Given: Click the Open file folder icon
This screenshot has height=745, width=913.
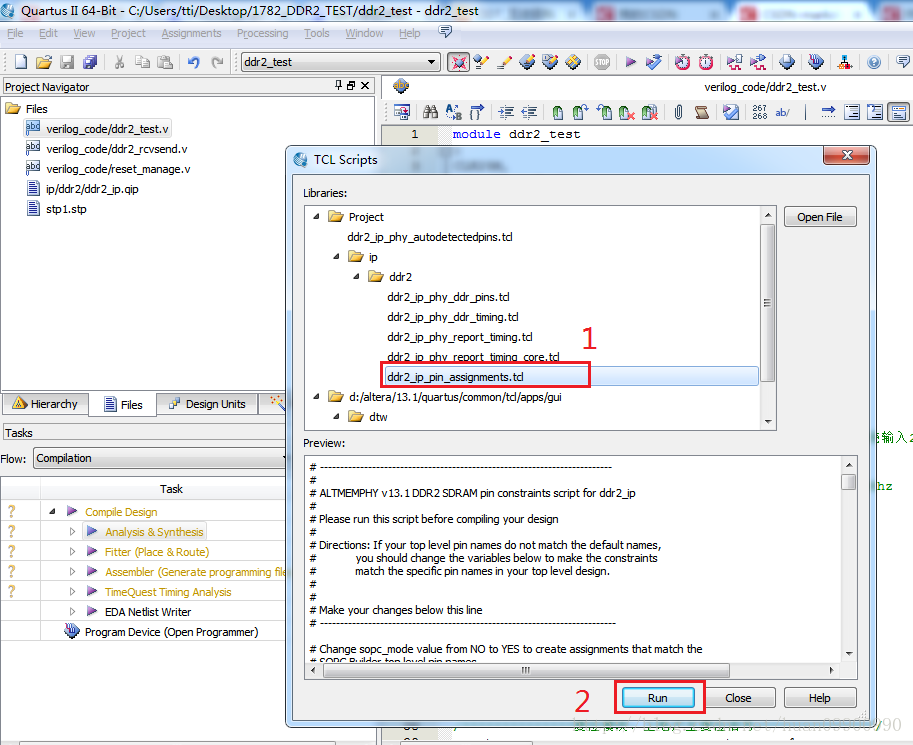Looking at the screenshot, I should point(44,62).
